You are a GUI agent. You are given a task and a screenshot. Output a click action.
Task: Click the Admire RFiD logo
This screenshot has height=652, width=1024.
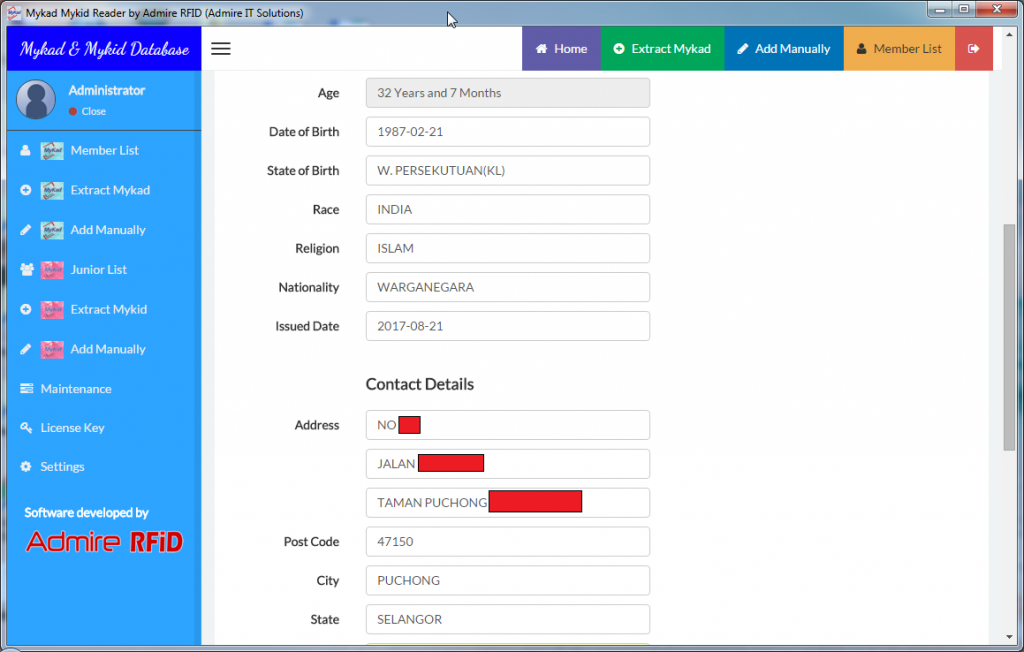[x=104, y=542]
